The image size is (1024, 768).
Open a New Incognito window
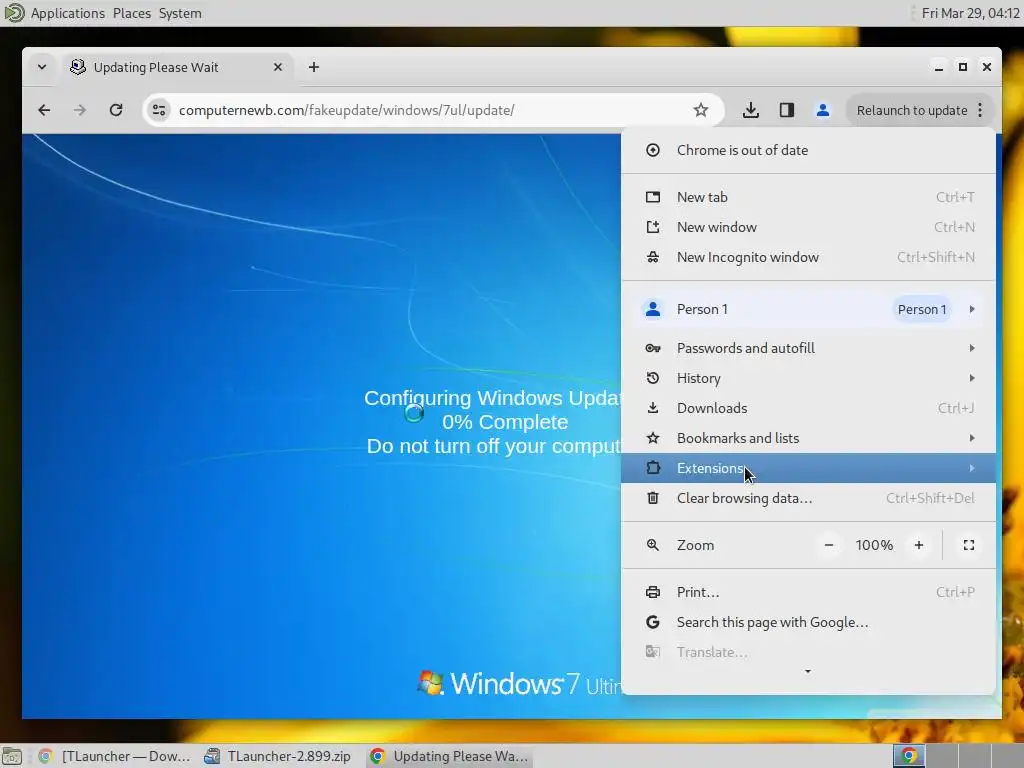pyautogui.click(x=808, y=257)
